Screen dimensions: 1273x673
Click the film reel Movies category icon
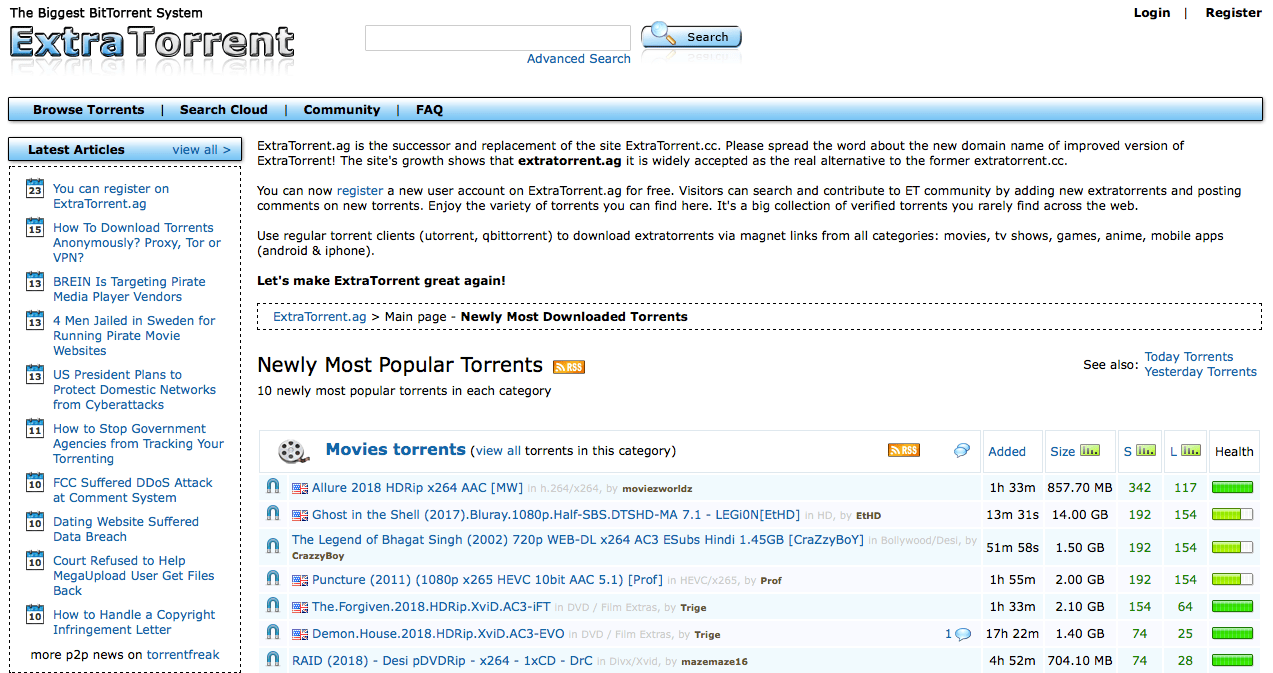pyautogui.click(x=292, y=451)
